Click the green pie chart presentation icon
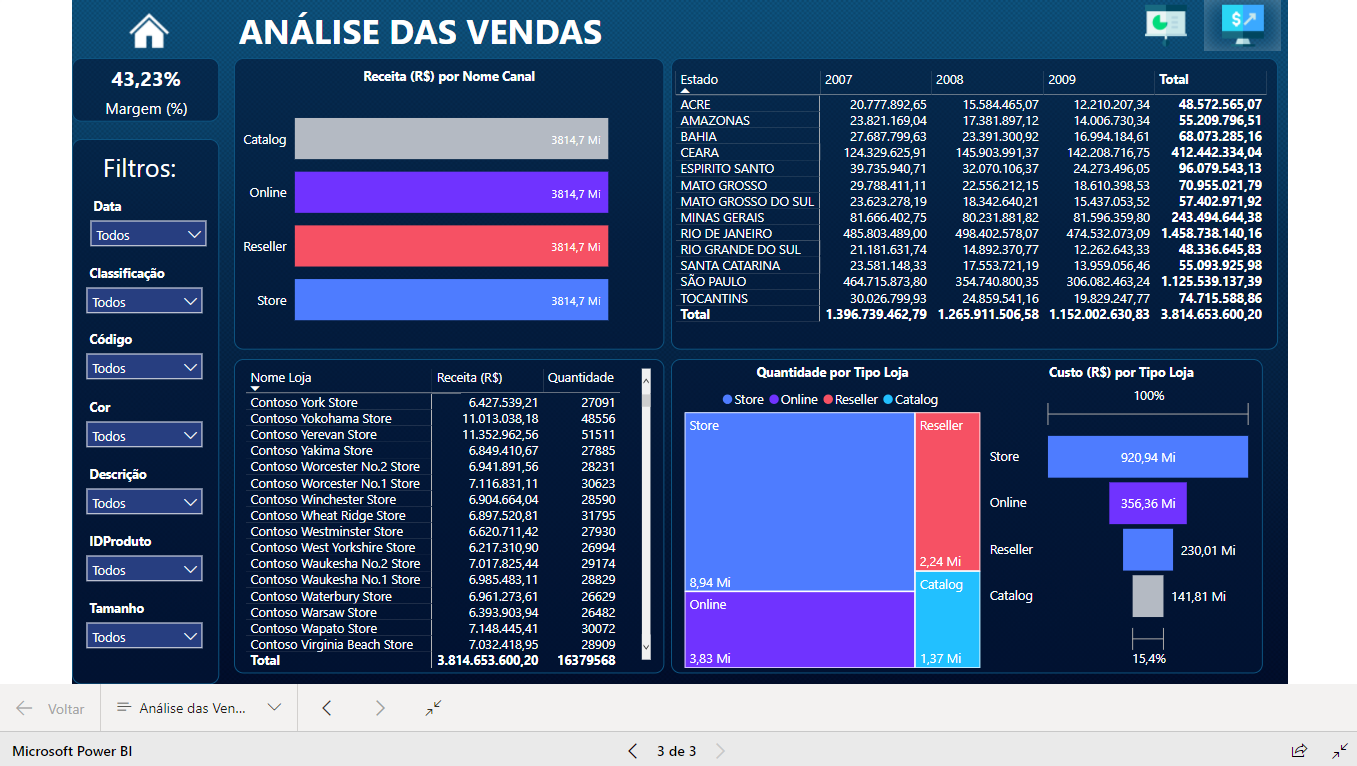The image size is (1357, 766). (1166, 23)
